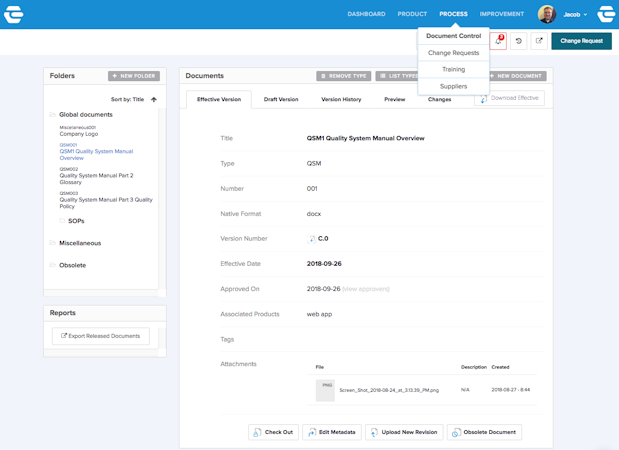Image resolution: width=619 pixels, height=450 pixels.
Task: Switch to the Preview tab
Action: [x=395, y=99]
